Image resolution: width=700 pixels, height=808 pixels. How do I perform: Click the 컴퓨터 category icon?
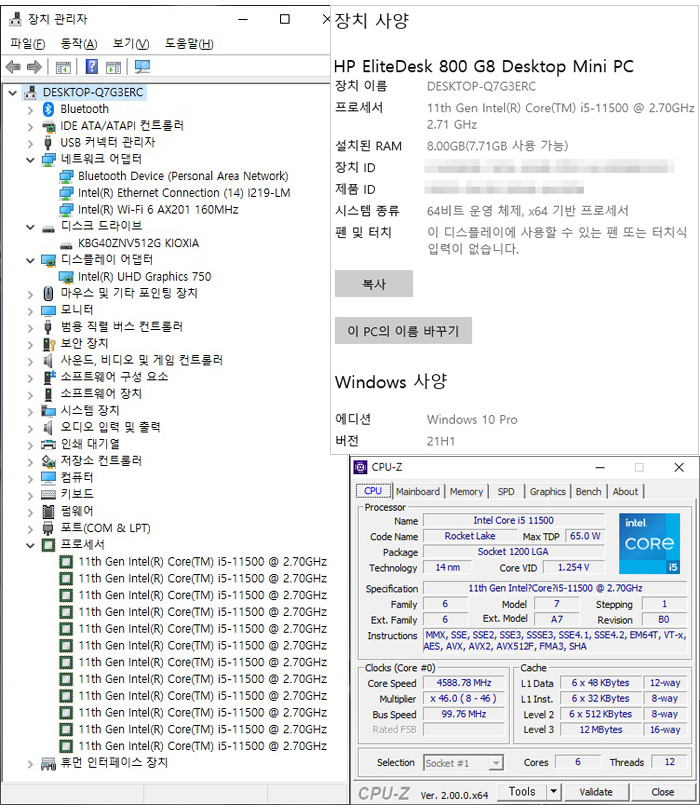[x=48, y=478]
